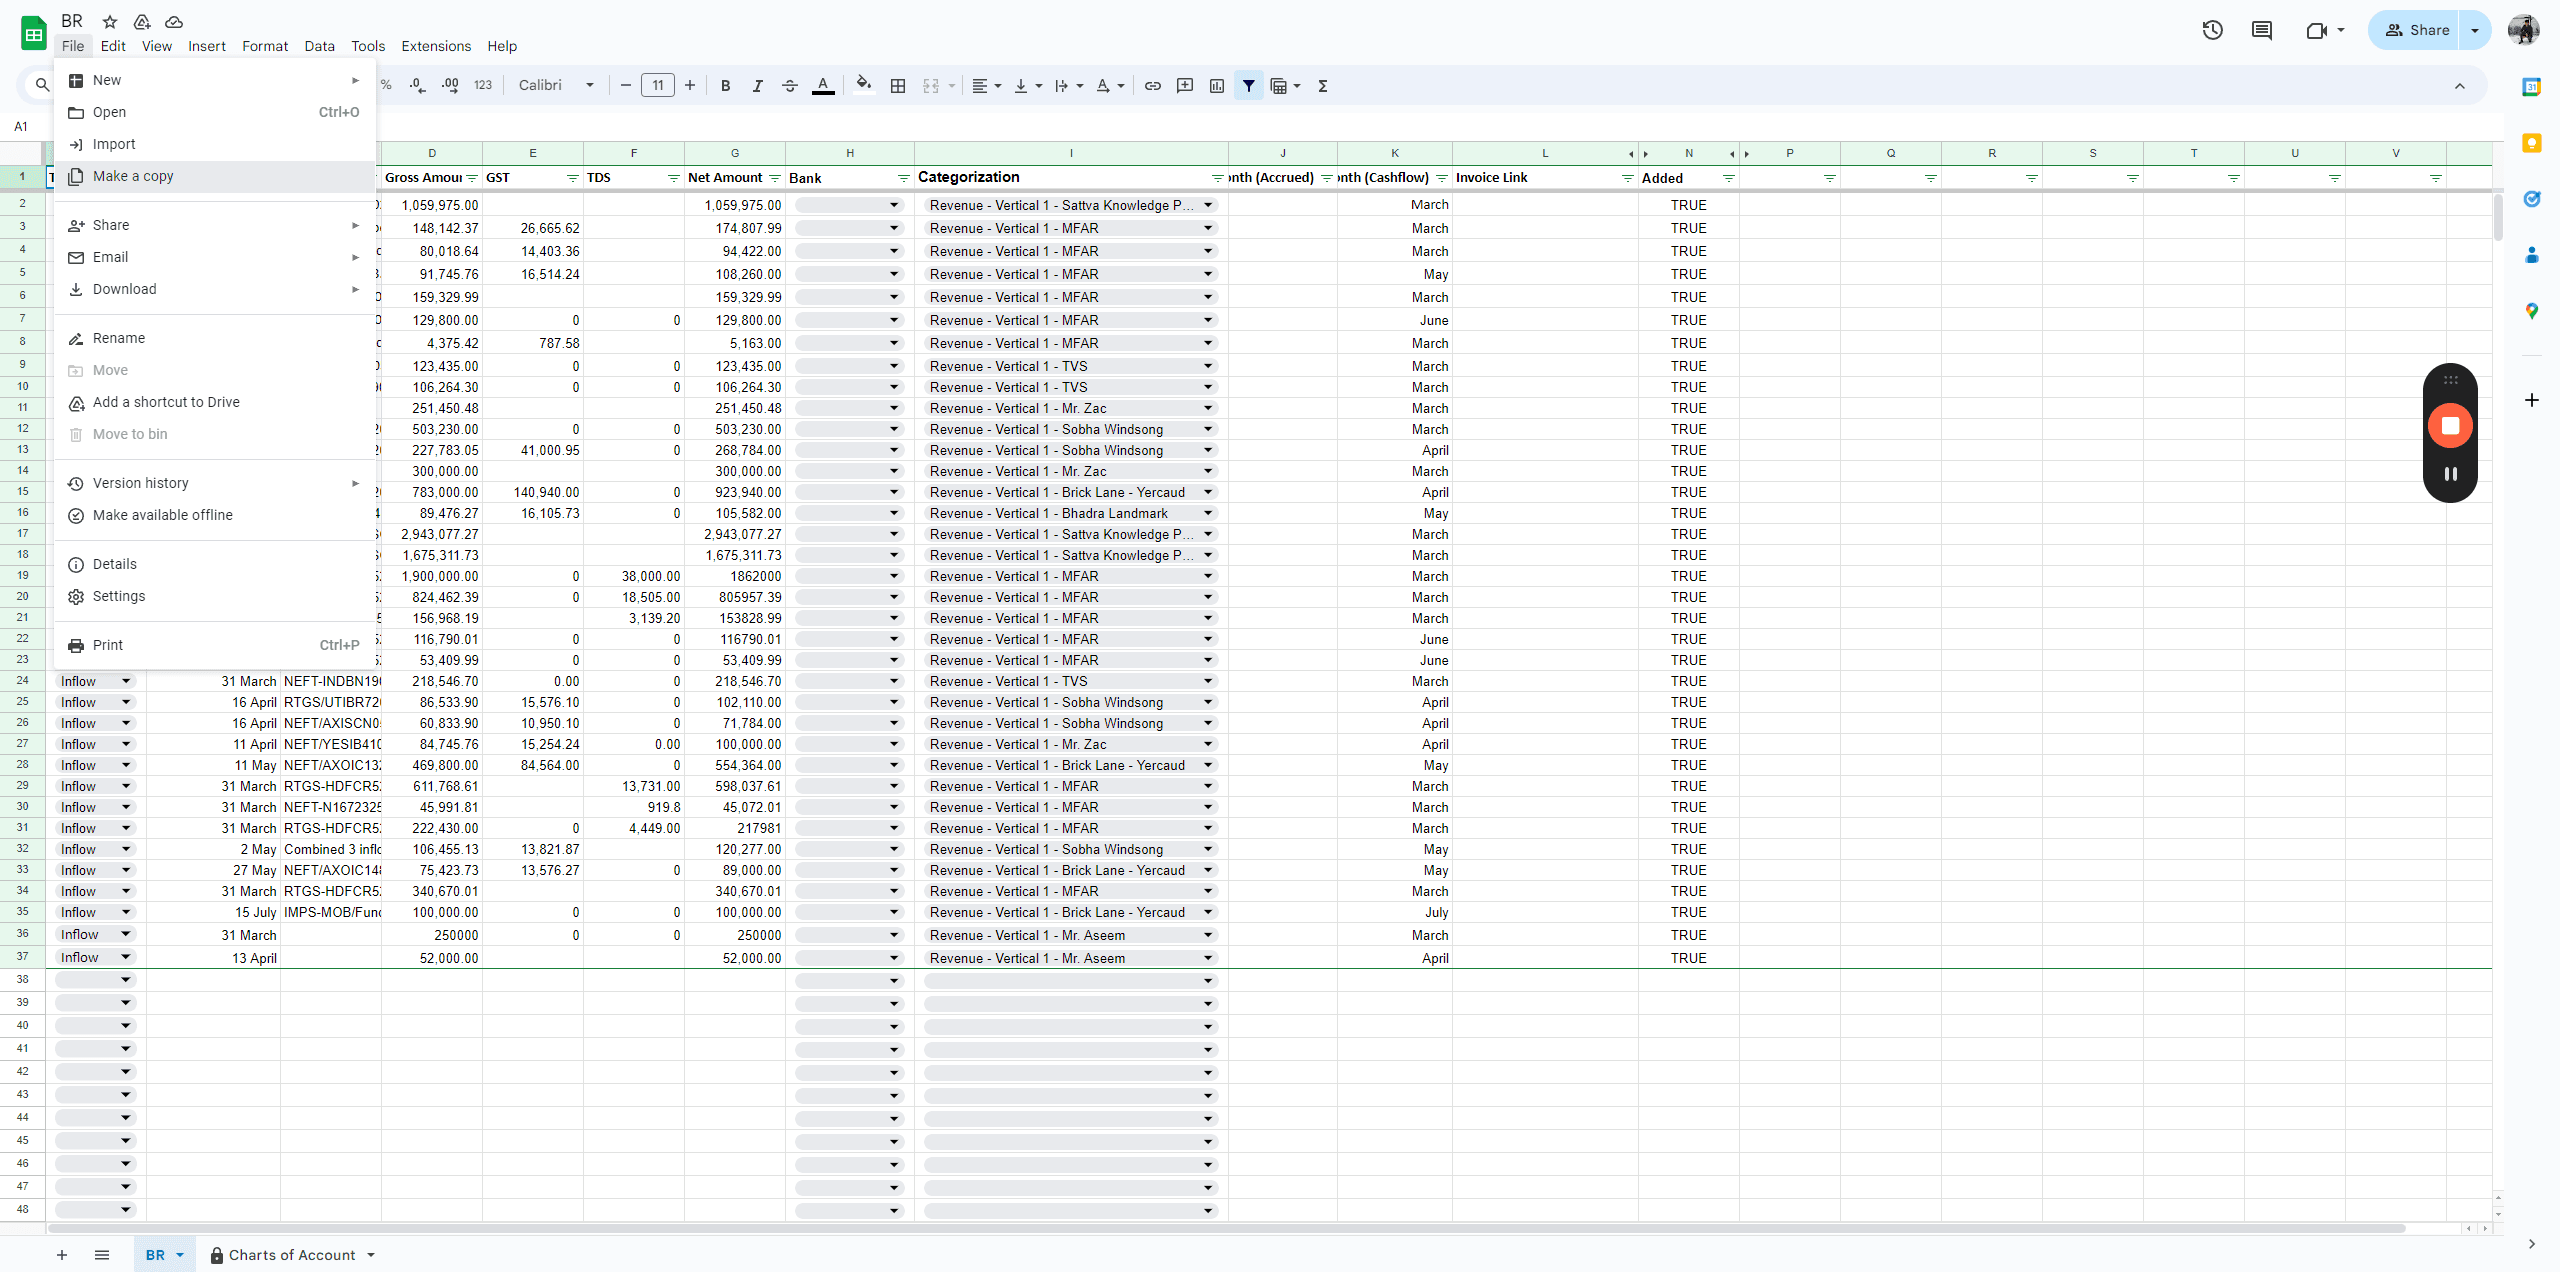Open Rename in File menu

(x=215, y=338)
